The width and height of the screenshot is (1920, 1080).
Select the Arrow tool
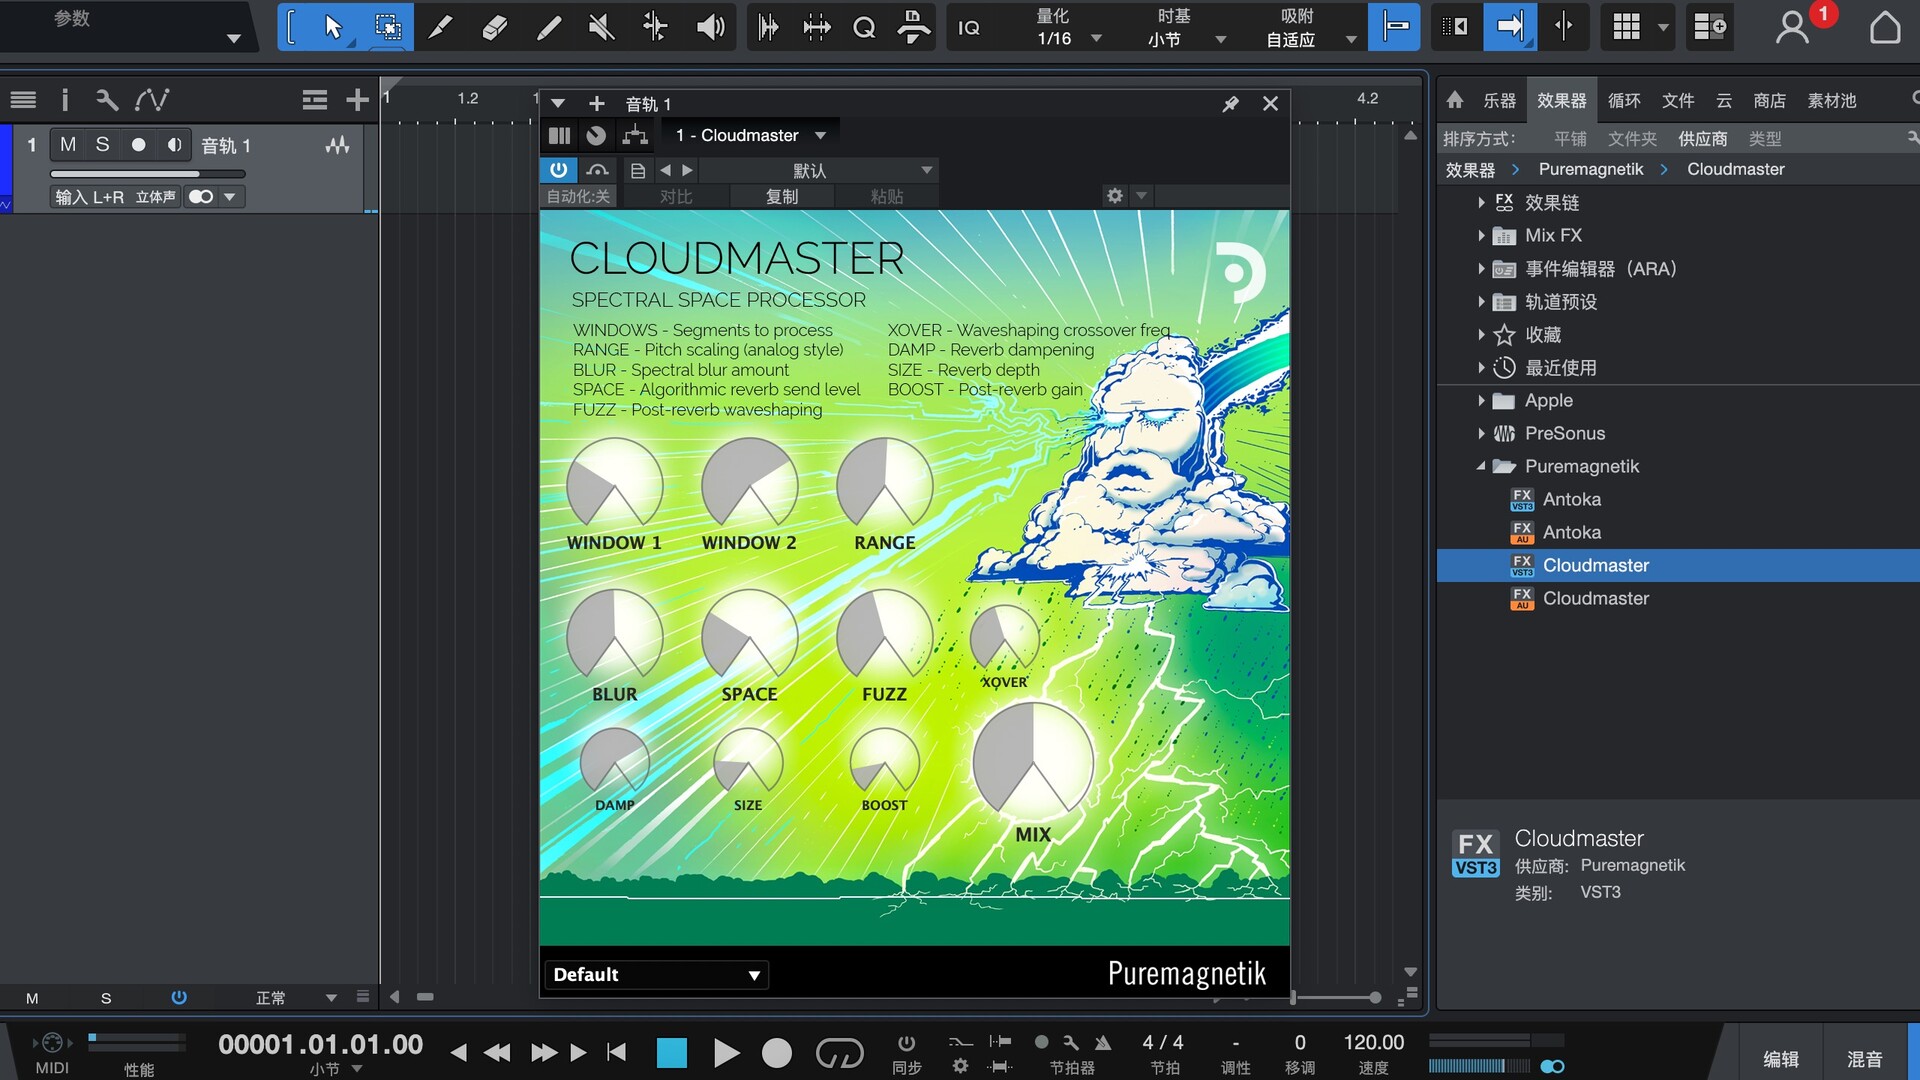(x=333, y=27)
